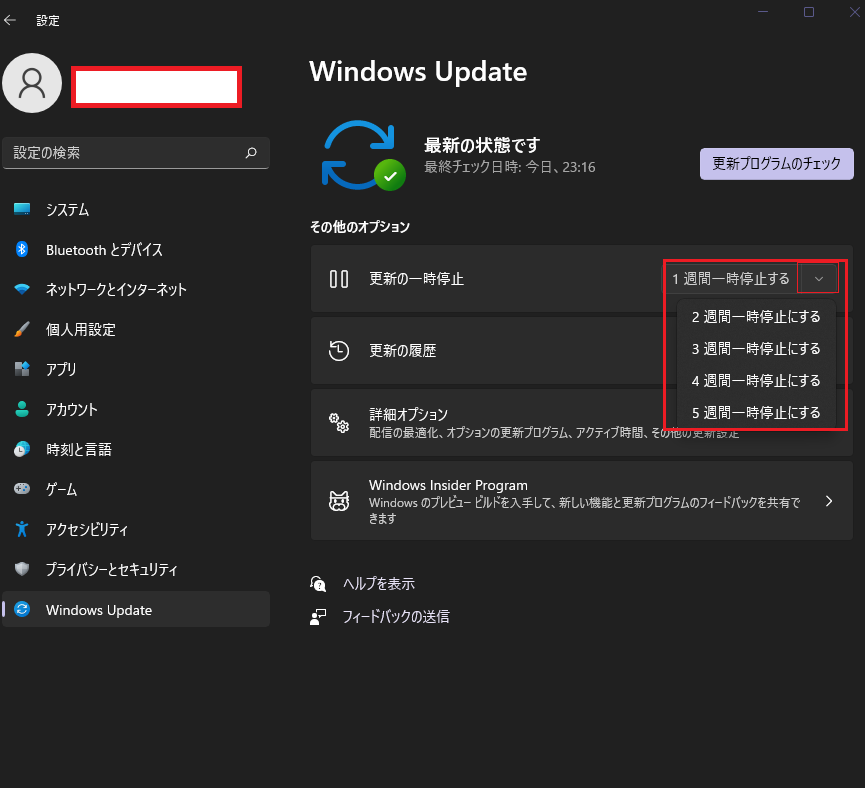Open フィードバックの送信 link

(x=396, y=616)
